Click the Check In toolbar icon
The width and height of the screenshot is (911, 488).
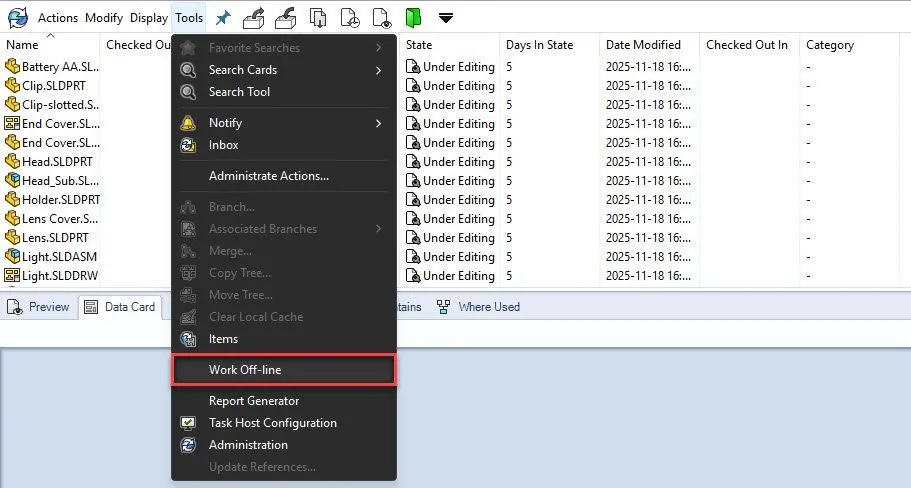[285, 18]
